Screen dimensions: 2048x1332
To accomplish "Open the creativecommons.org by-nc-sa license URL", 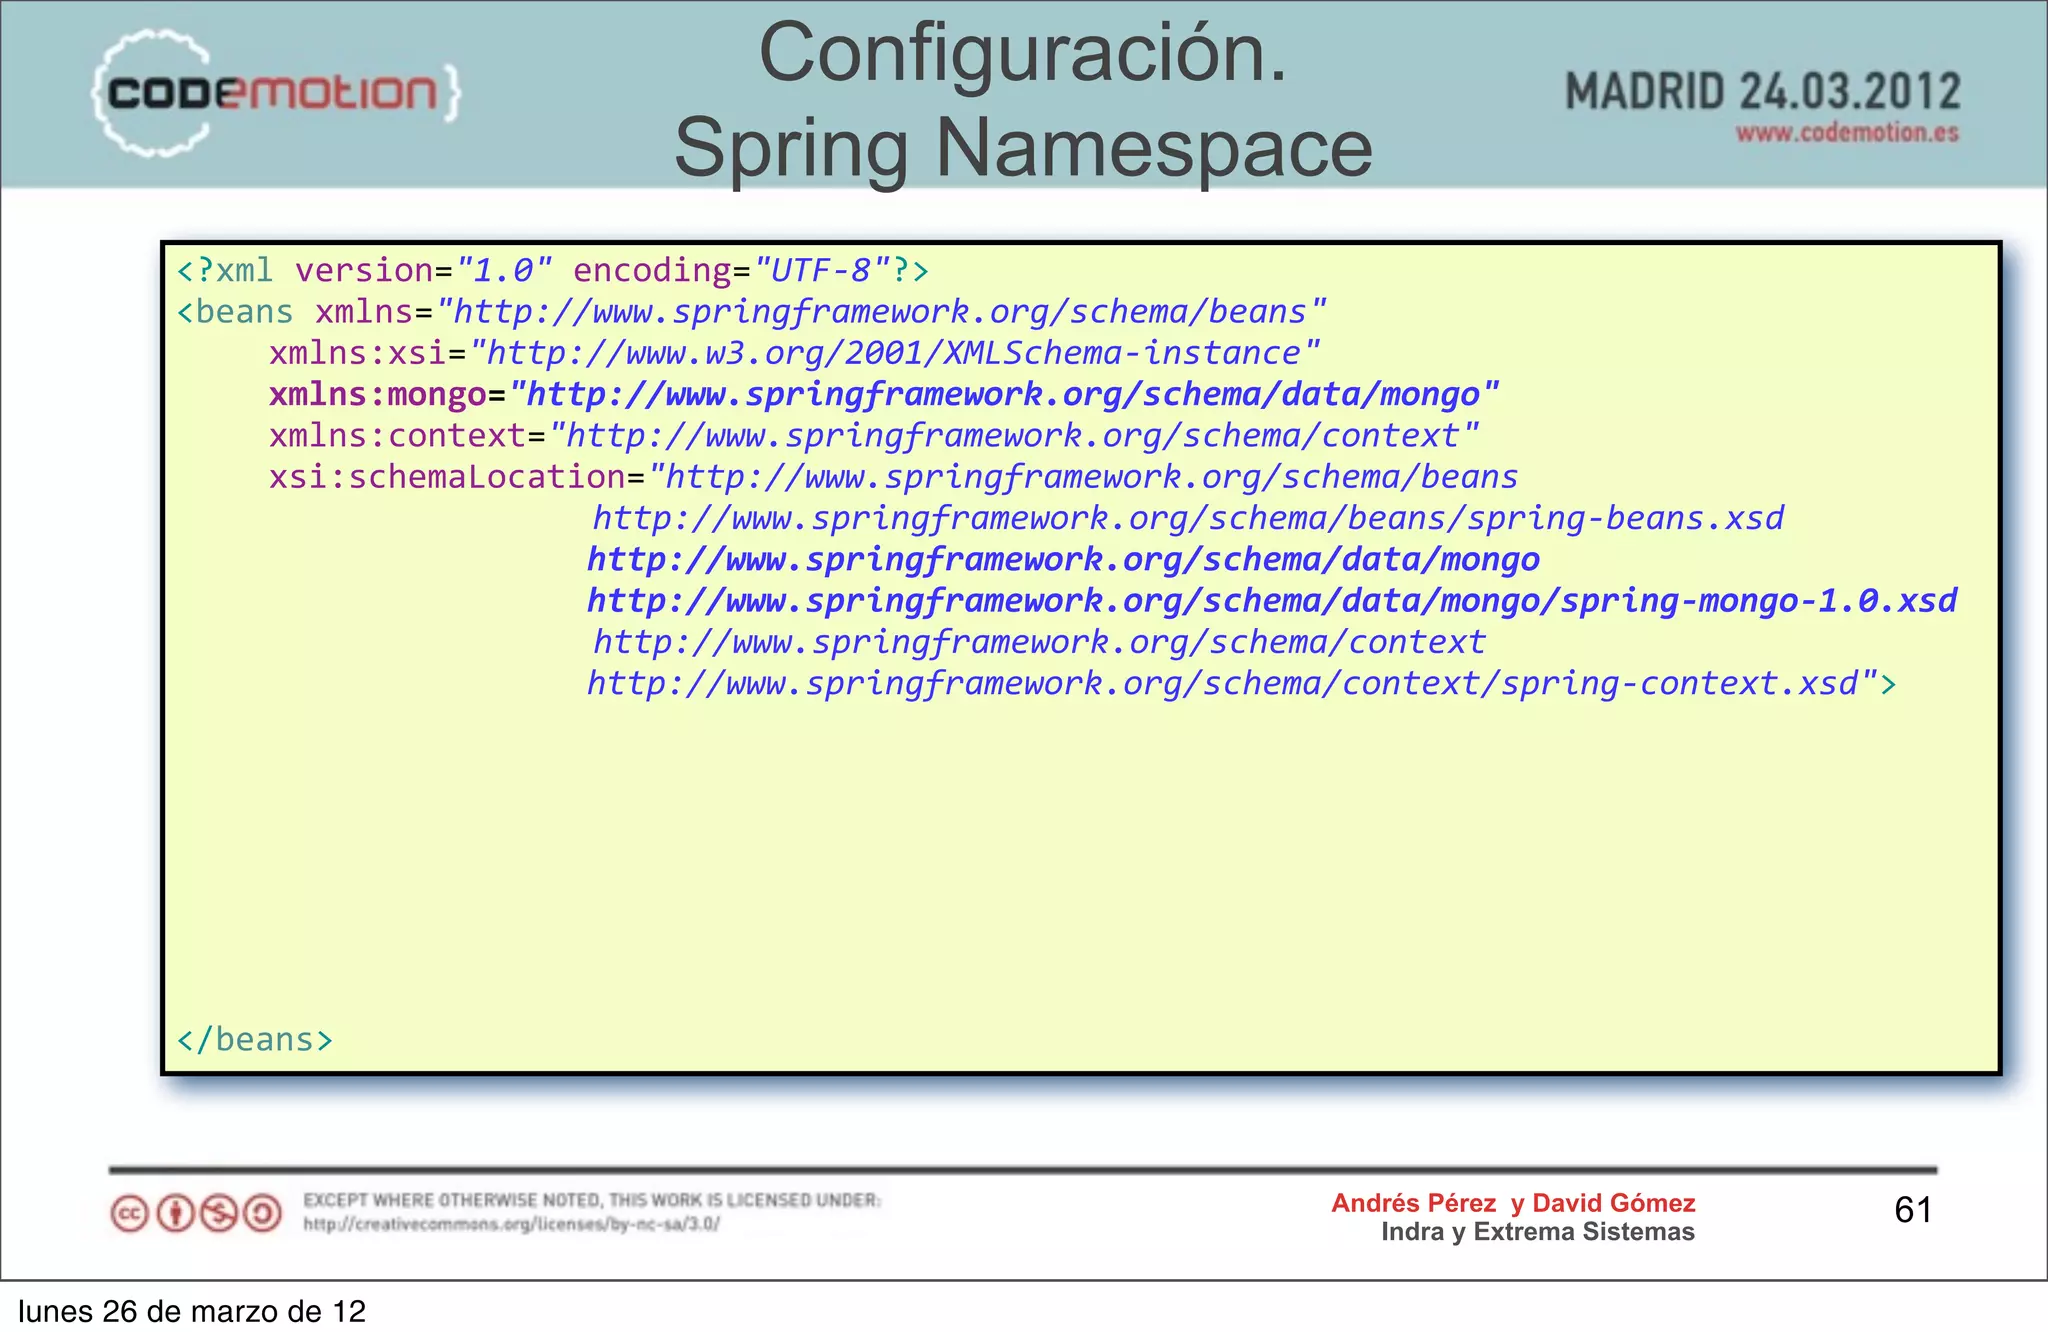I will pyautogui.click(x=511, y=1224).
